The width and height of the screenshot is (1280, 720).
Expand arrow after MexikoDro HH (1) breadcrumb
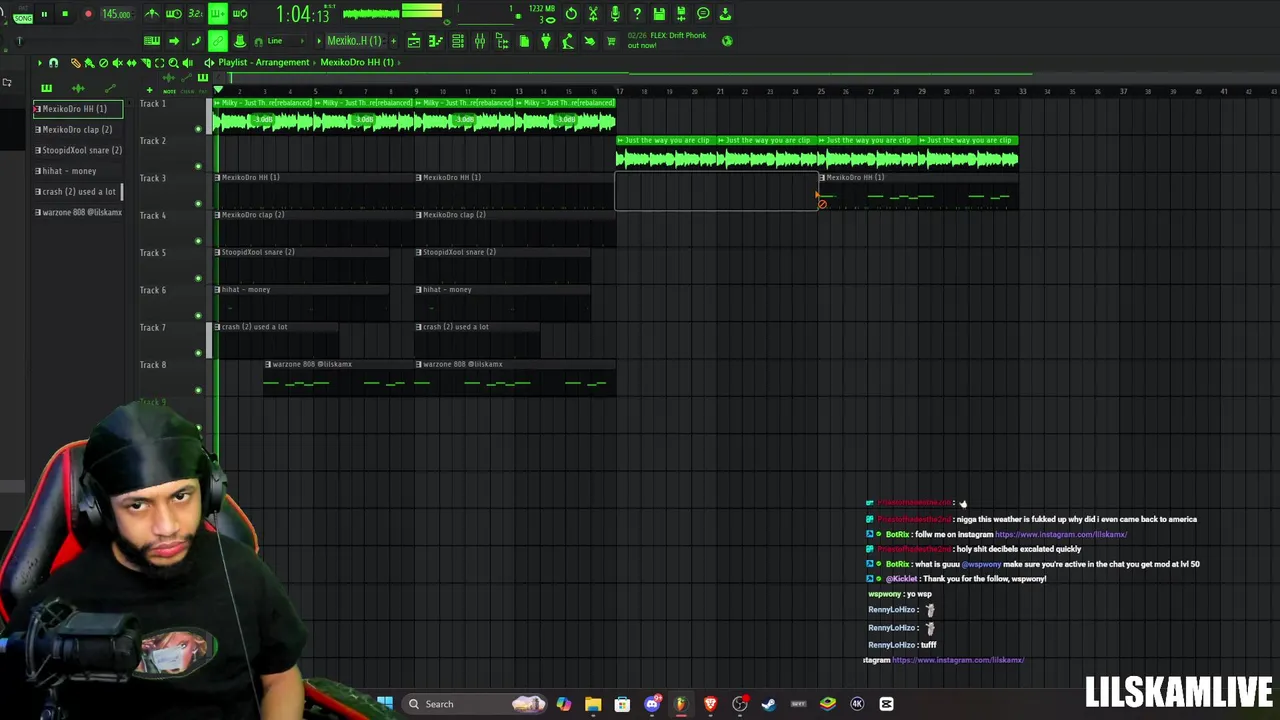coord(399,62)
